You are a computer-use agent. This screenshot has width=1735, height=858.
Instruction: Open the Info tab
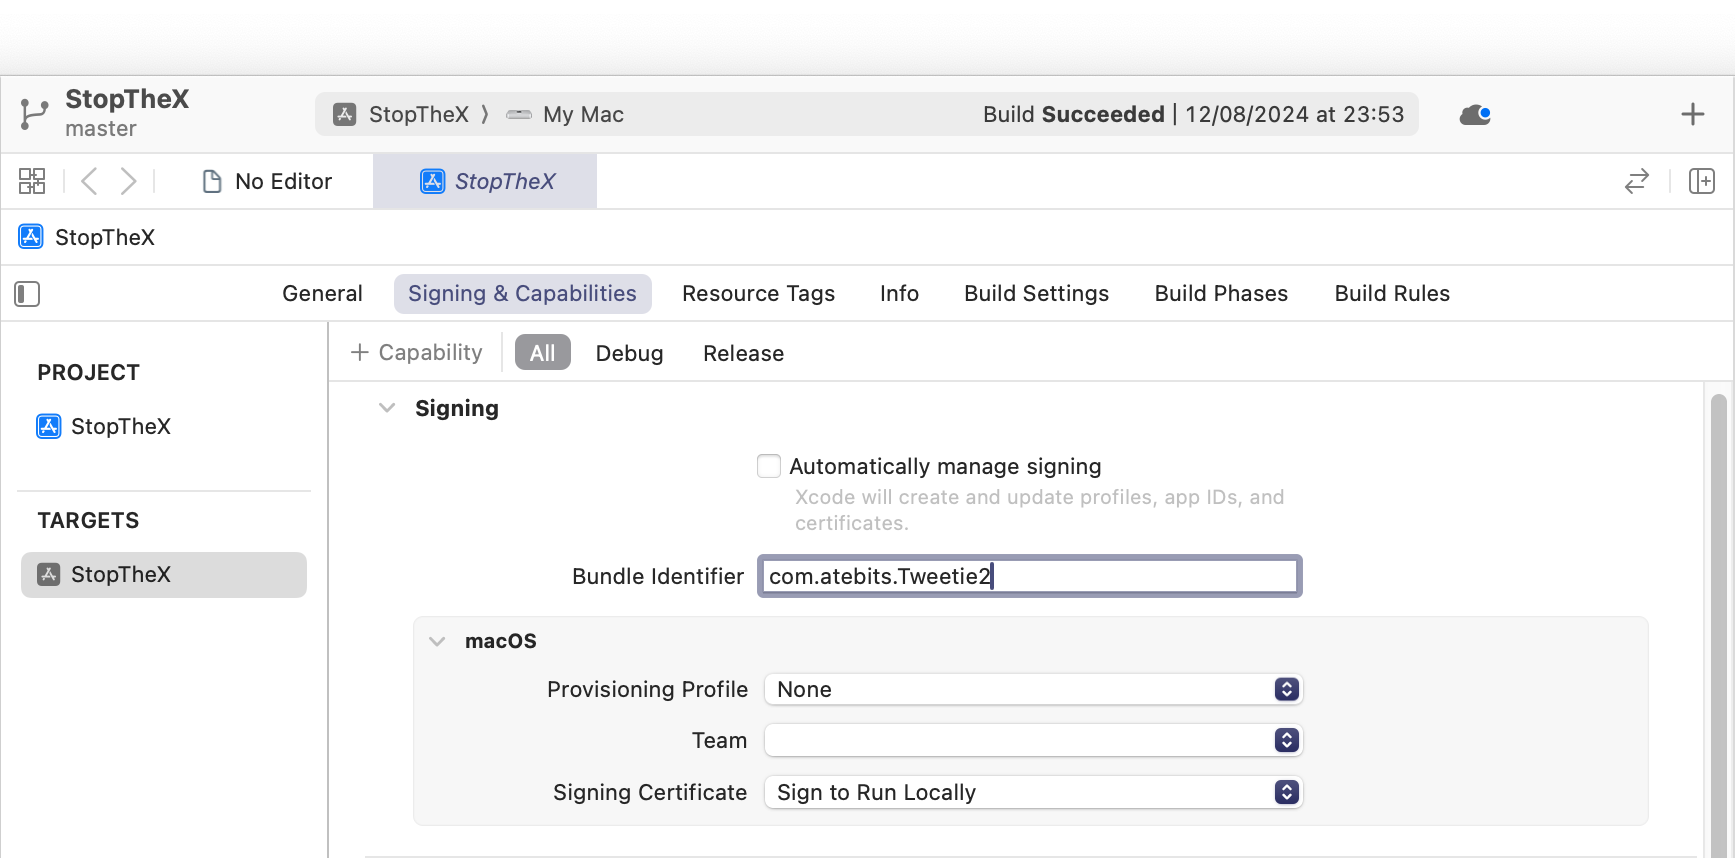pyautogui.click(x=899, y=293)
